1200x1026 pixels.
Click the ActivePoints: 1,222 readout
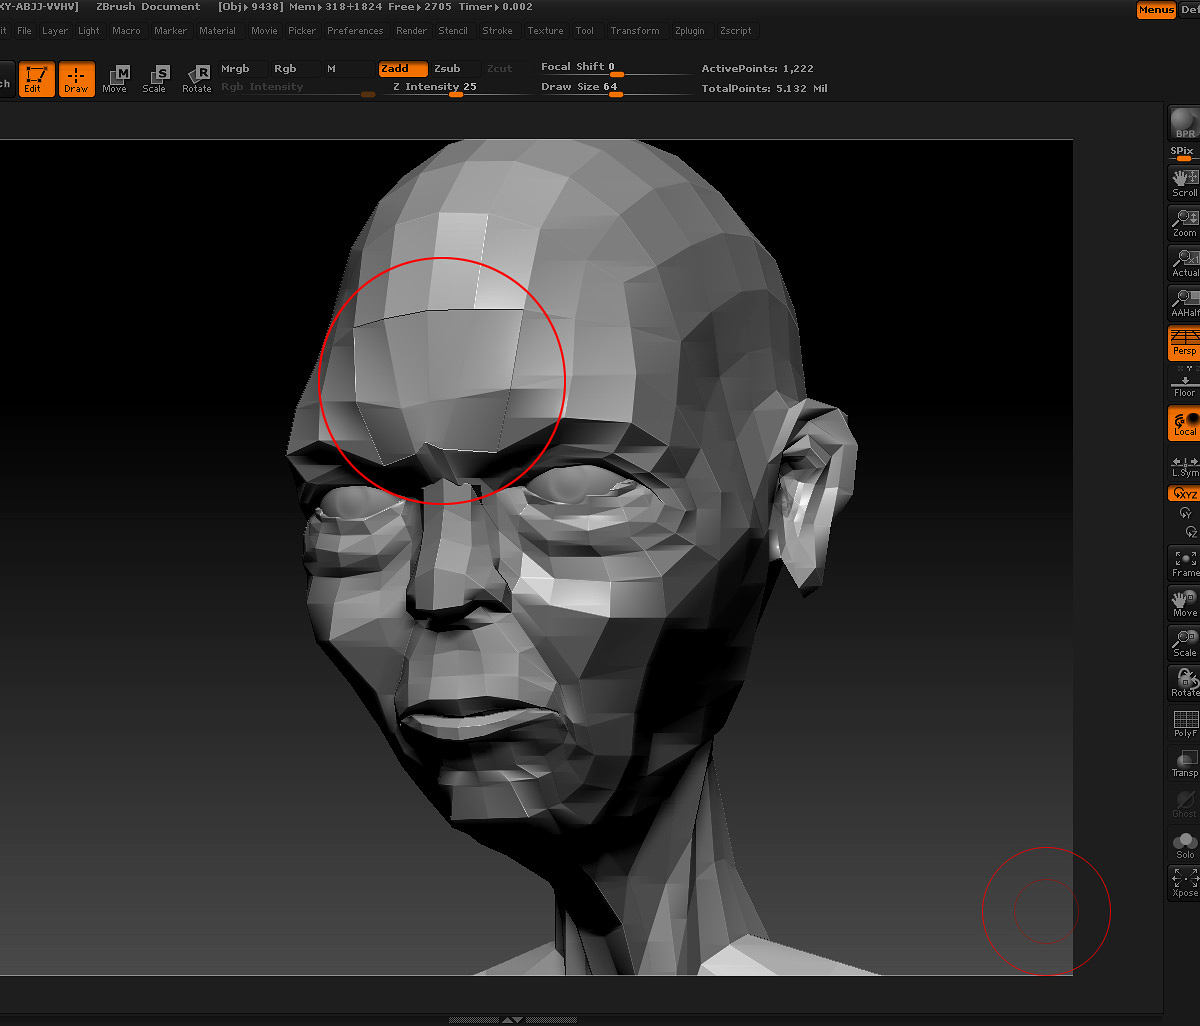click(x=757, y=69)
